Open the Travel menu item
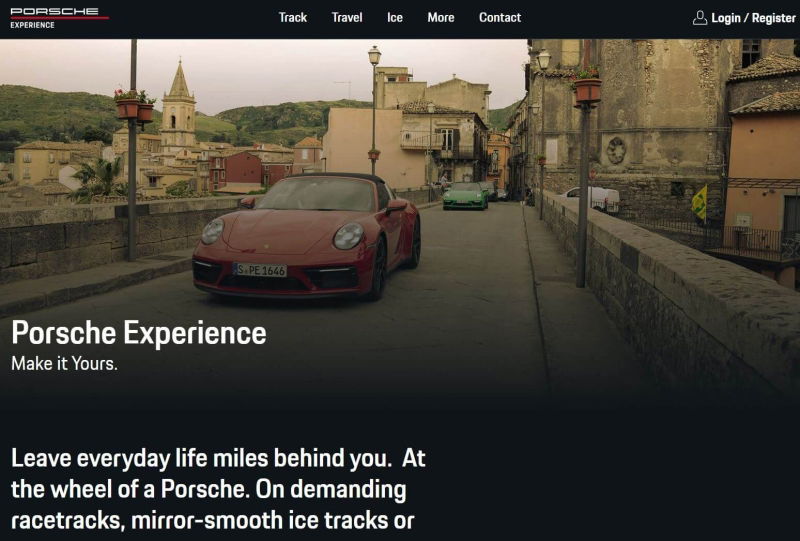This screenshot has height=541, width=800. click(347, 18)
